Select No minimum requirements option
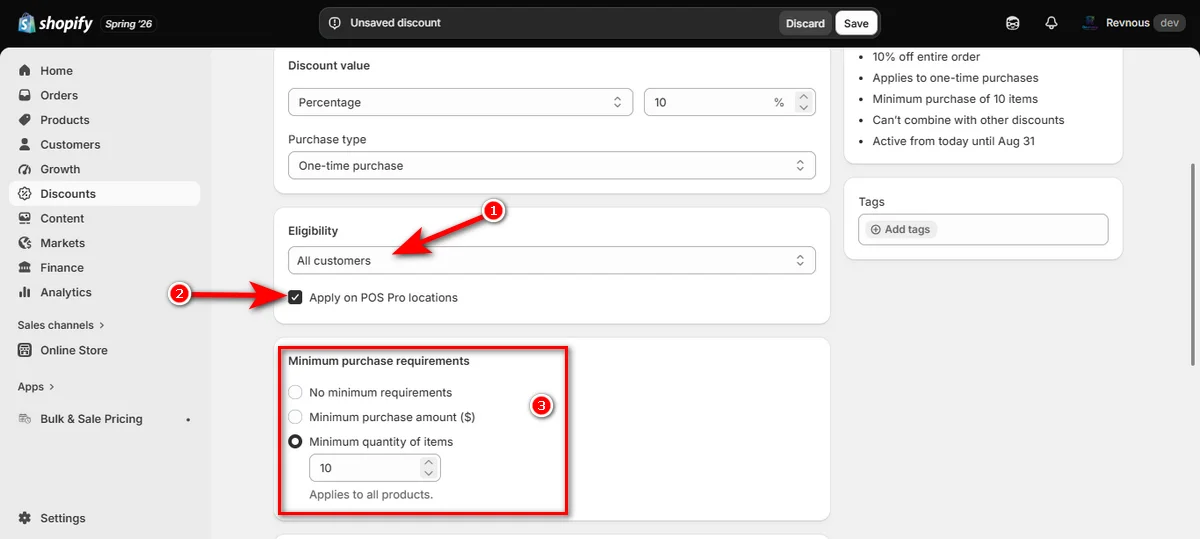1200x539 pixels. (295, 392)
